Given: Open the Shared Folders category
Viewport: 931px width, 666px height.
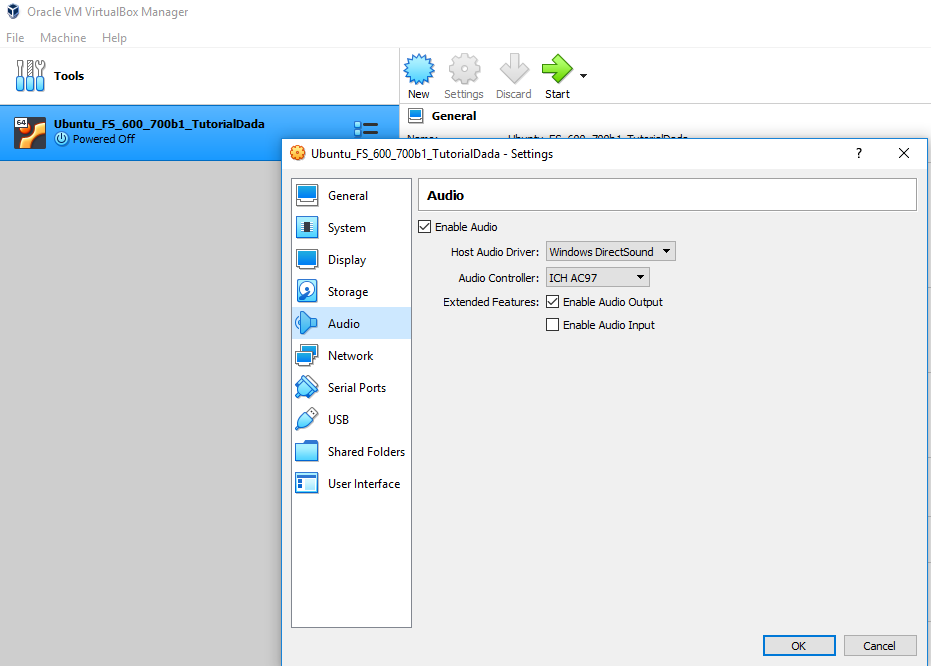Looking at the screenshot, I should [366, 452].
